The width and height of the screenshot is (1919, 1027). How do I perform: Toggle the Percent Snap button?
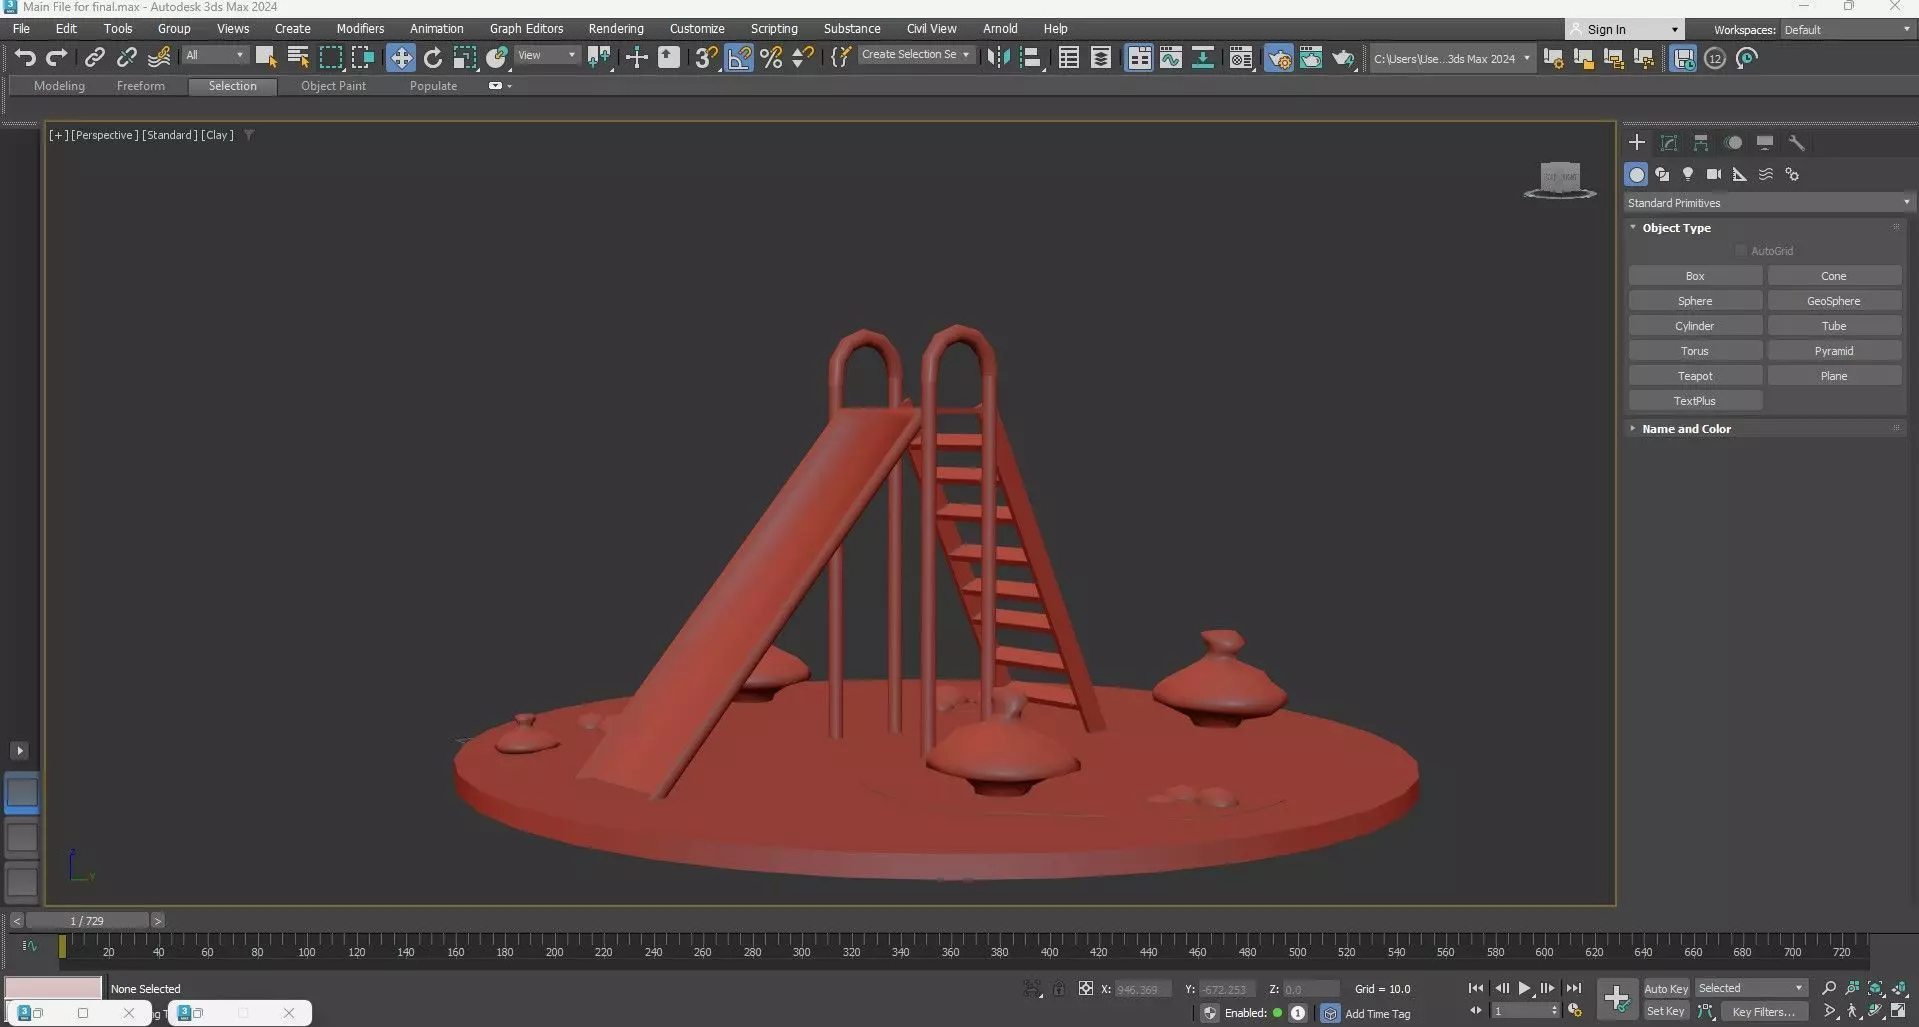[x=771, y=58]
